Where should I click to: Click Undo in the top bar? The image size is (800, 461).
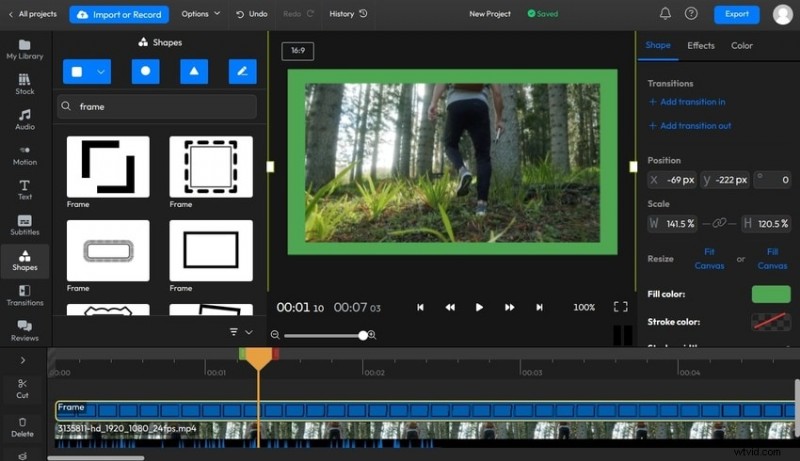(x=252, y=14)
